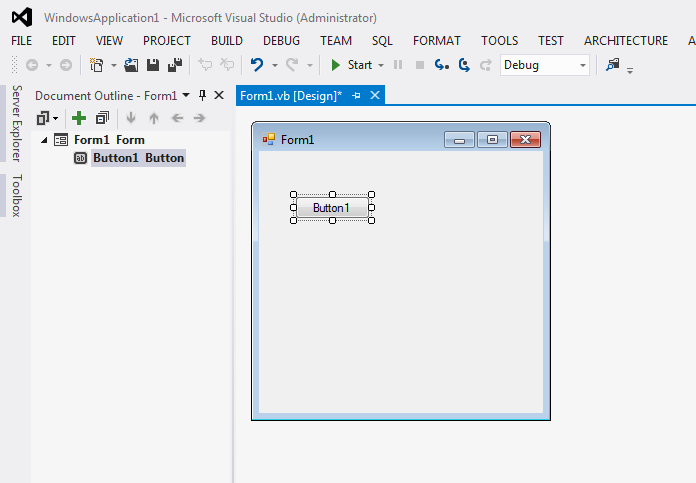
Task: Click the Break All pause icon
Action: [x=398, y=65]
